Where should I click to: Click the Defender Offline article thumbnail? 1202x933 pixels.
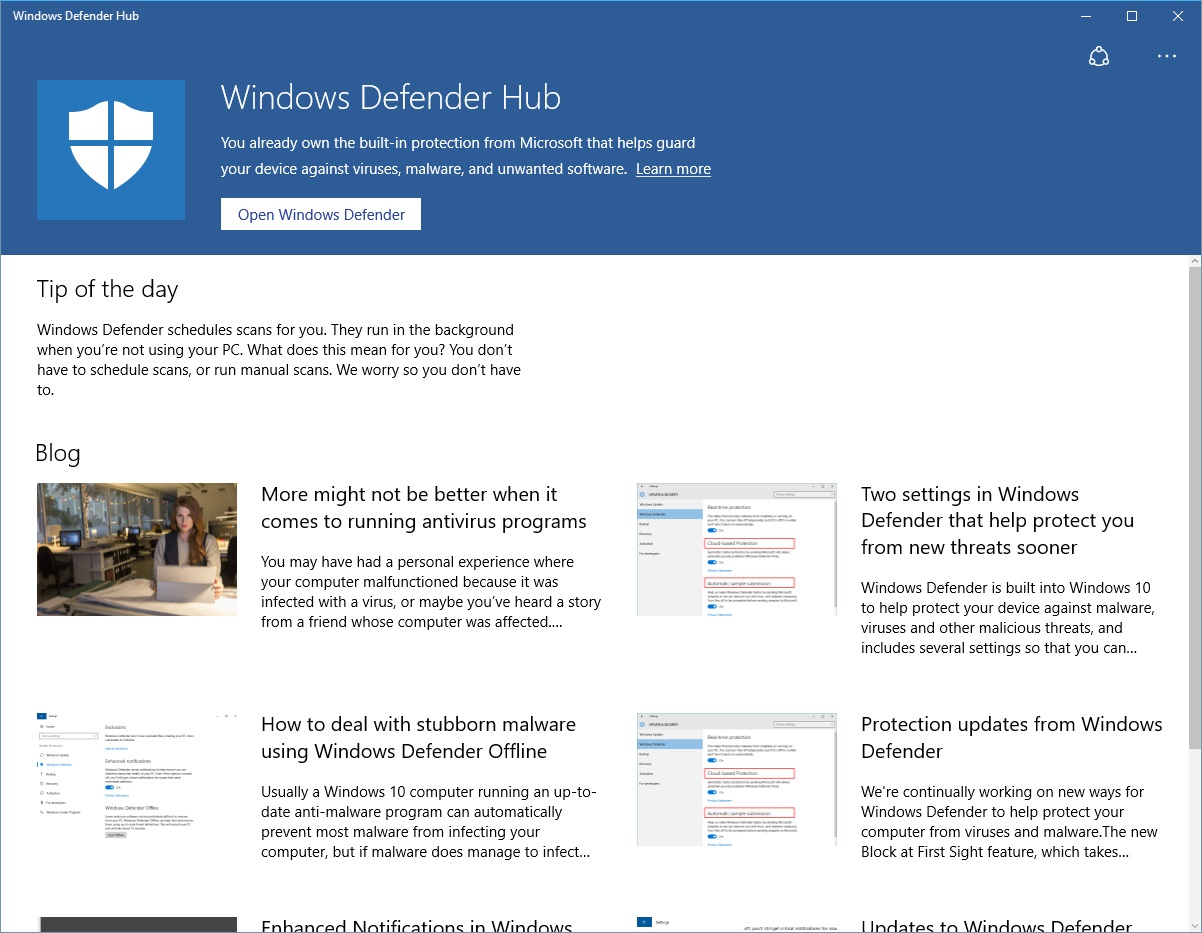(x=136, y=779)
